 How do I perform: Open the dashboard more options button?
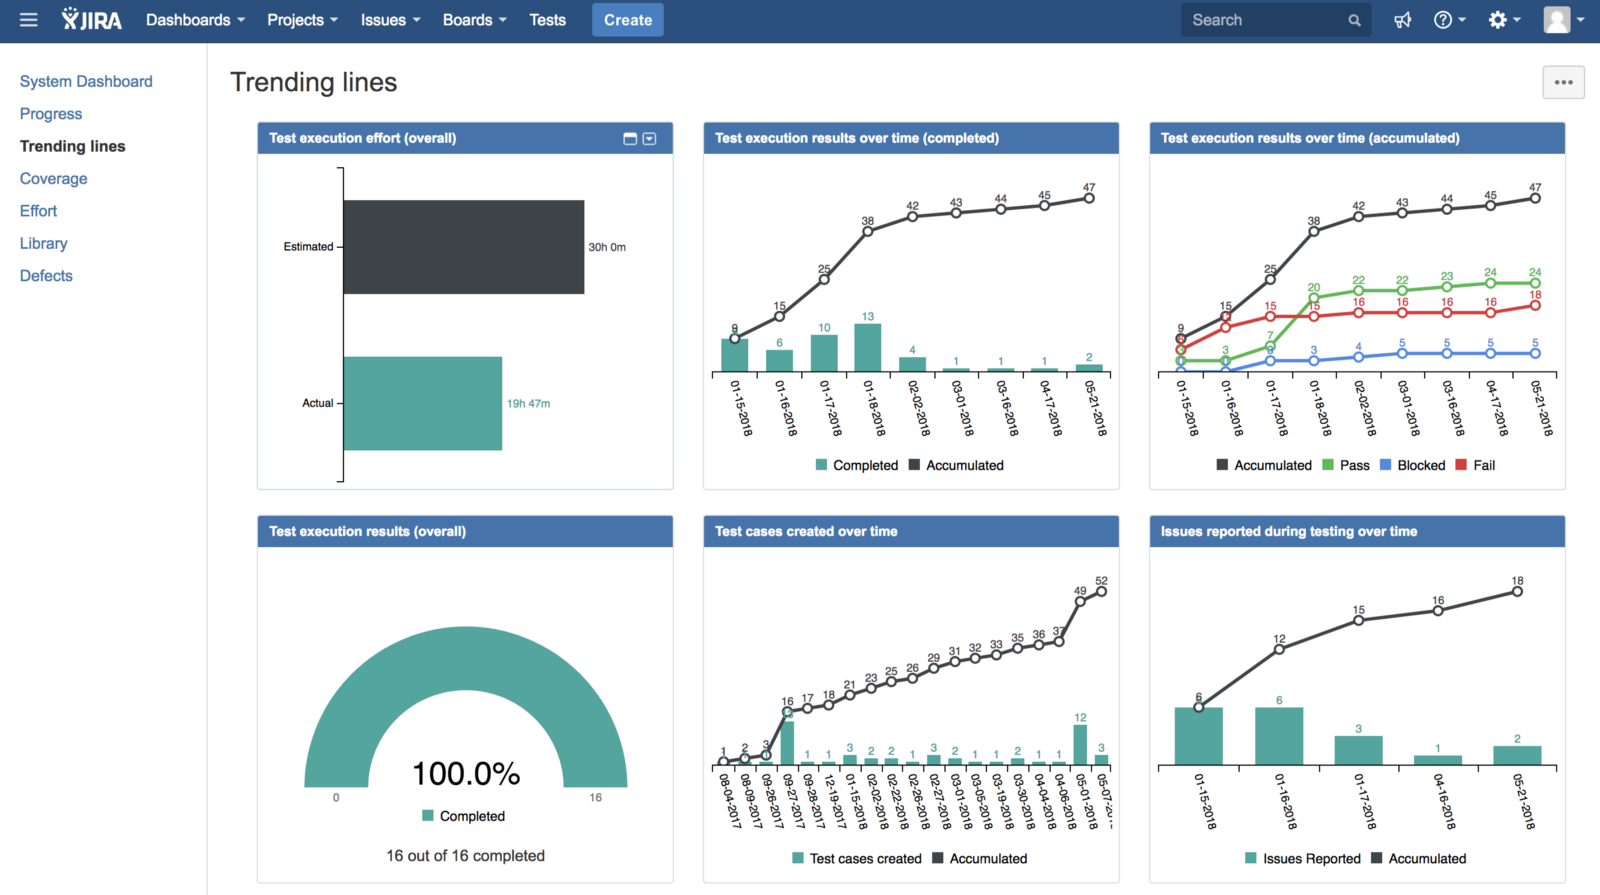click(x=1563, y=83)
